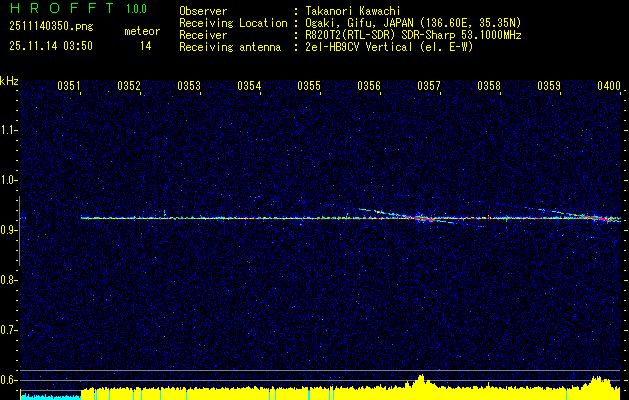Click the 0354 time marker
Screen dimensions: 629x400
pyautogui.click(x=249, y=85)
